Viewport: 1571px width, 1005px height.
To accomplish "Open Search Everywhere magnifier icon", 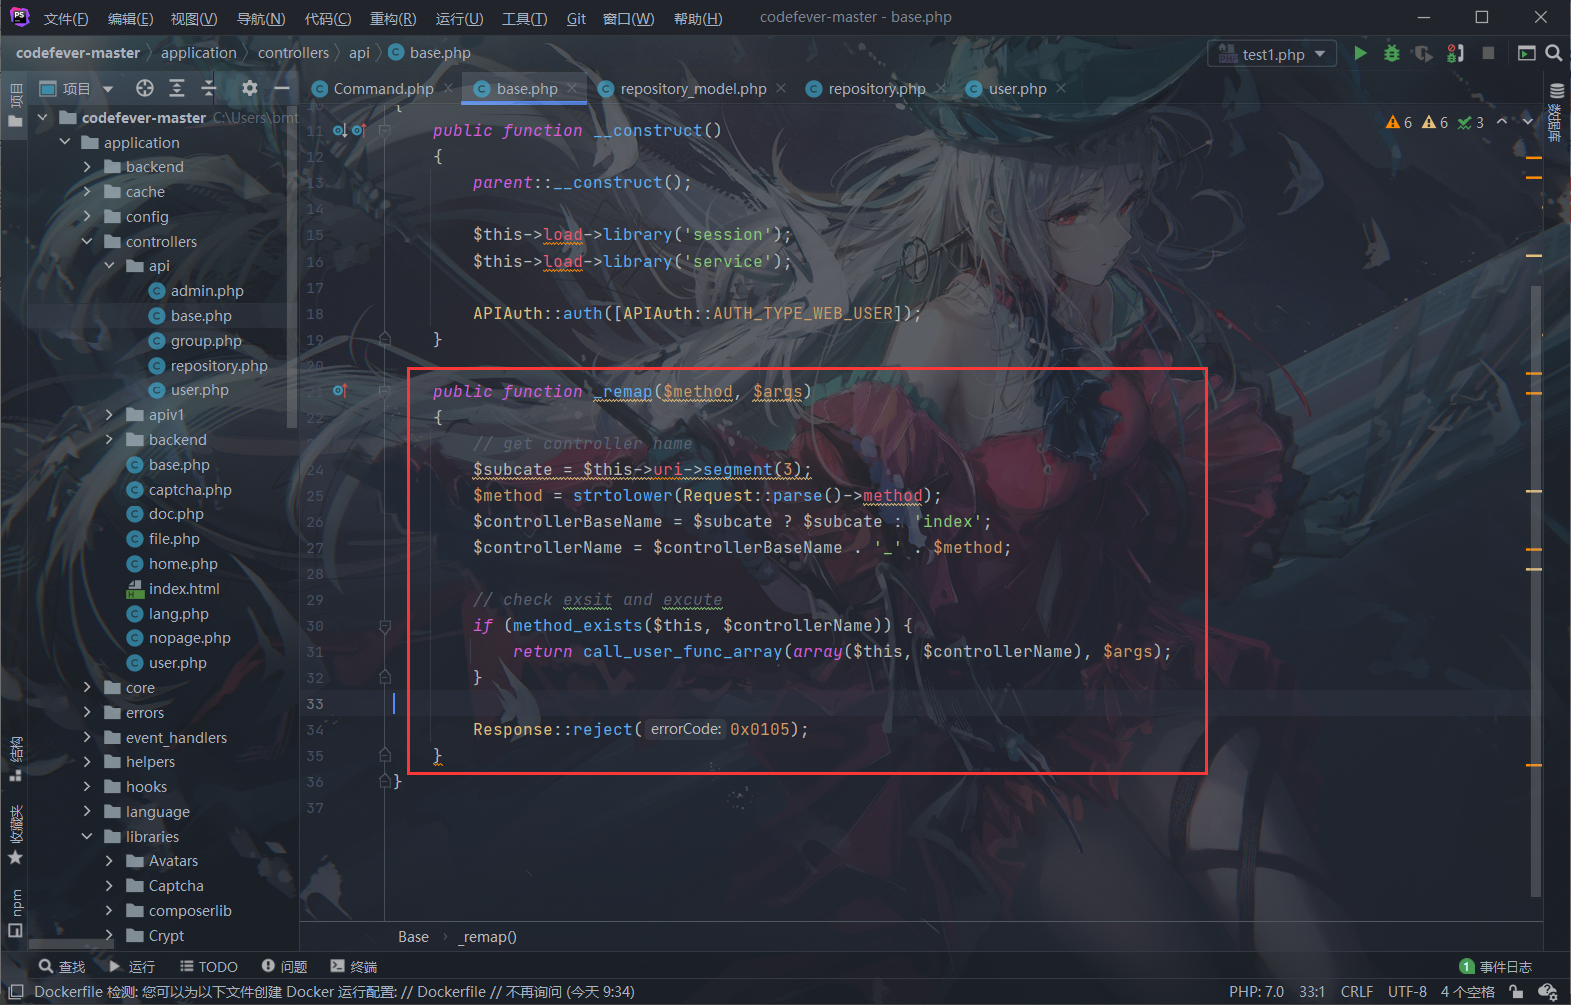I will [1553, 53].
